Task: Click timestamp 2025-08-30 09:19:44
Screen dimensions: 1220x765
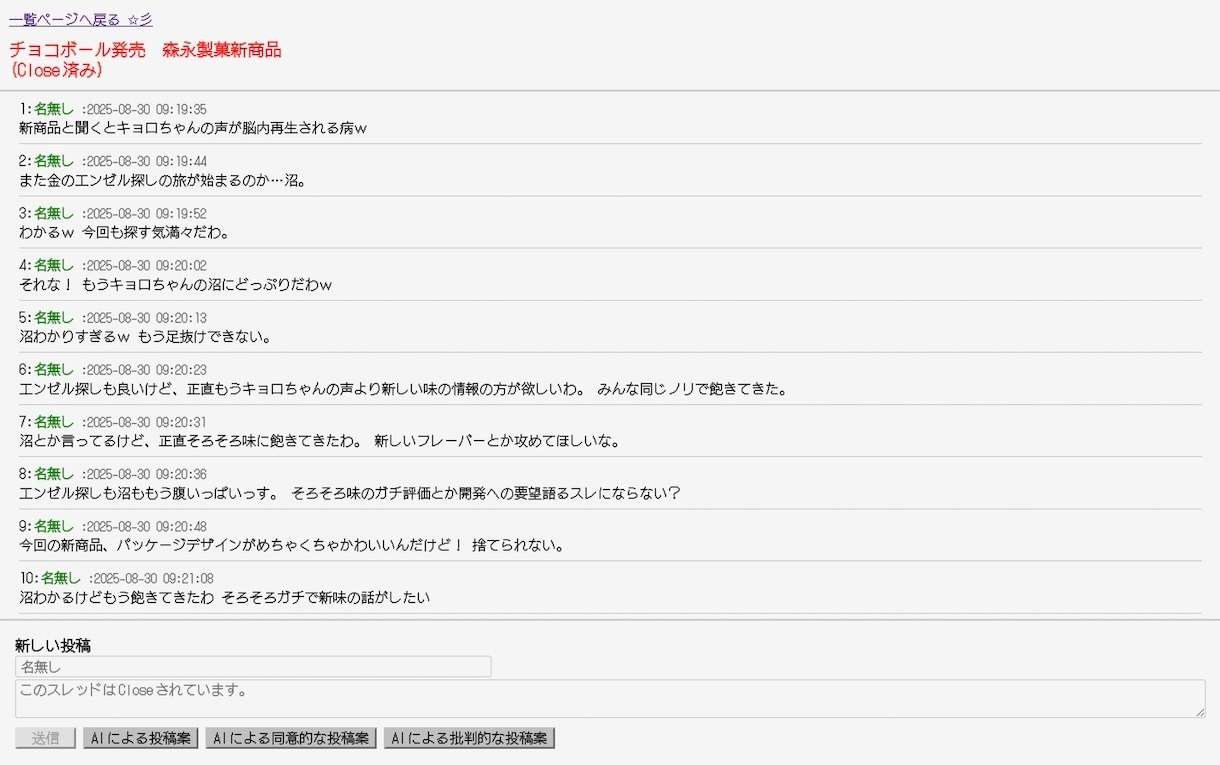Action: (147, 161)
